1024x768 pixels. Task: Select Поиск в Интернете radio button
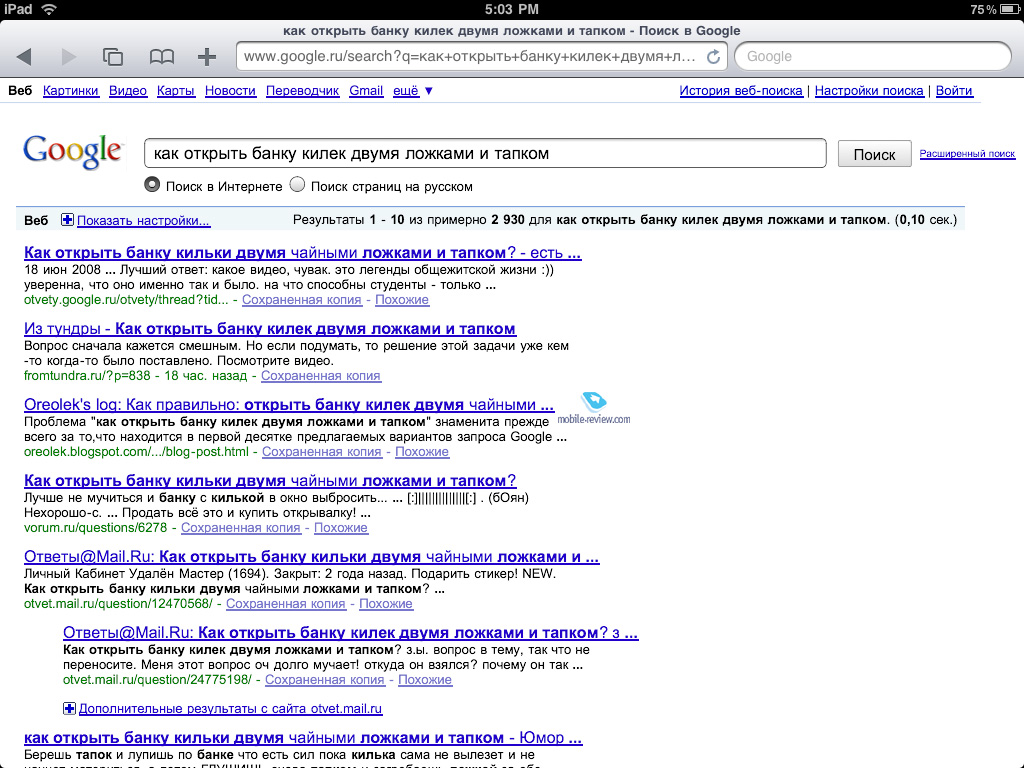152,185
